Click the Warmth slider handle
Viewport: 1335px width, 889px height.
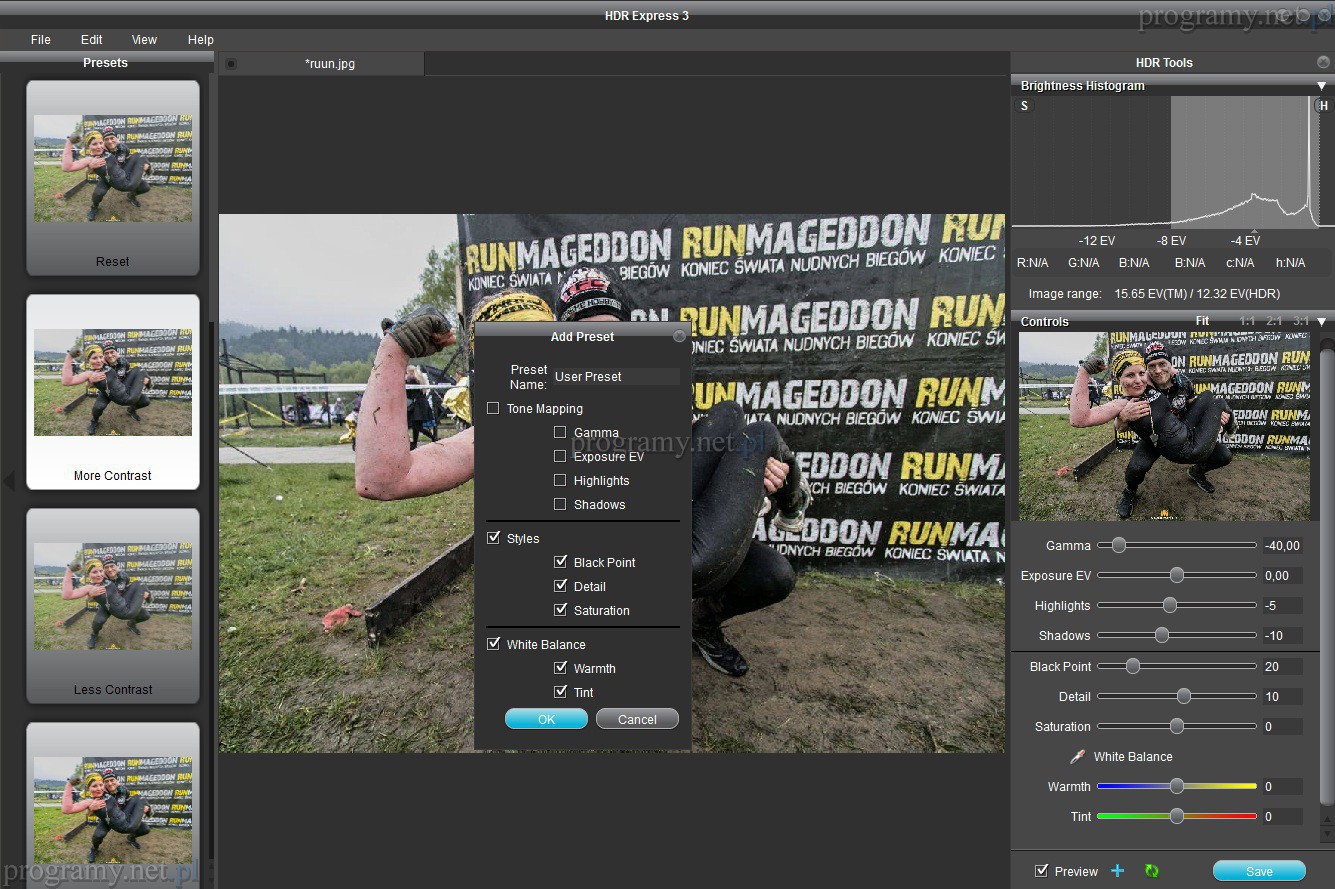pos(1177,787)
